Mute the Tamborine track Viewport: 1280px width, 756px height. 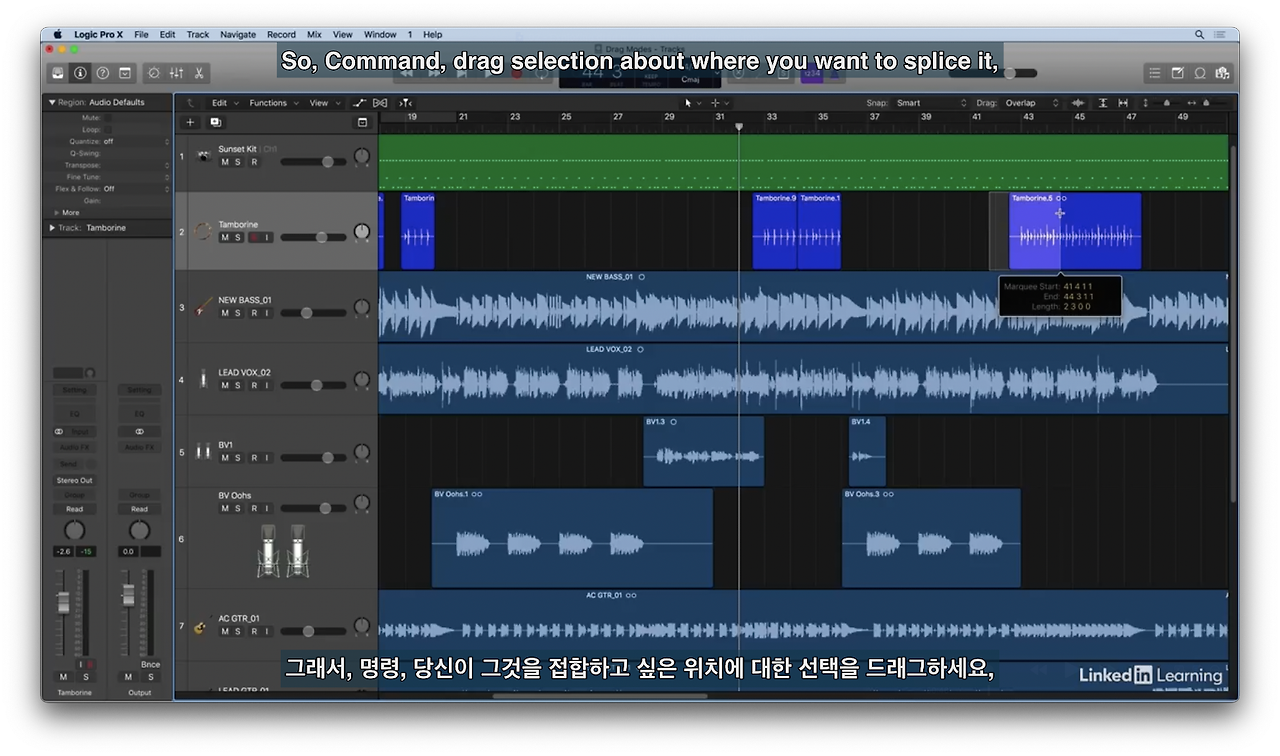pos(224,238)
